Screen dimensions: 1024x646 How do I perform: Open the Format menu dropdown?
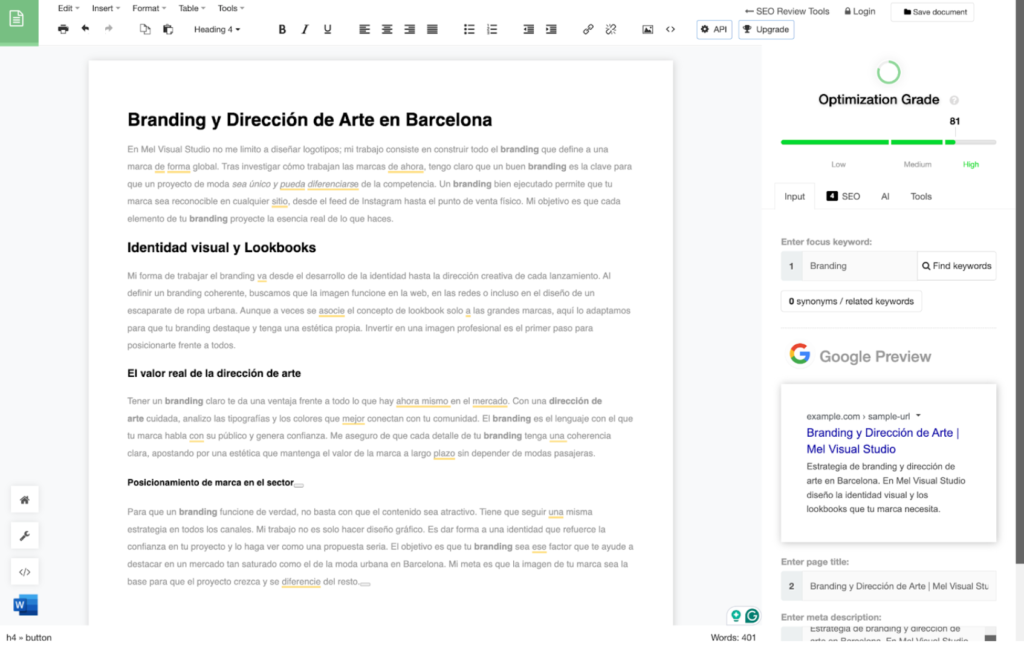coord(149,8)
